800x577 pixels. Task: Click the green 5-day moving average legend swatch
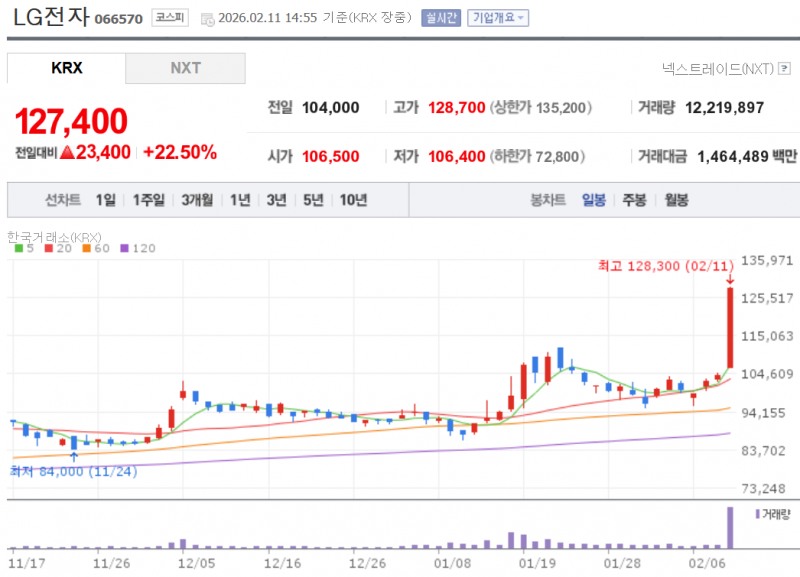18,248
